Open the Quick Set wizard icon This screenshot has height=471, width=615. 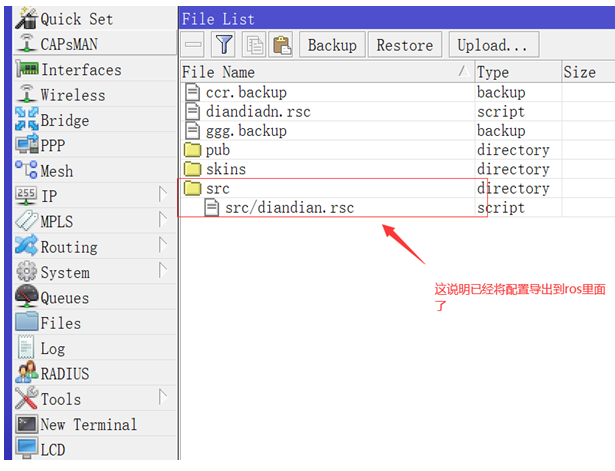pyautogui.click(x=26, y=18)
